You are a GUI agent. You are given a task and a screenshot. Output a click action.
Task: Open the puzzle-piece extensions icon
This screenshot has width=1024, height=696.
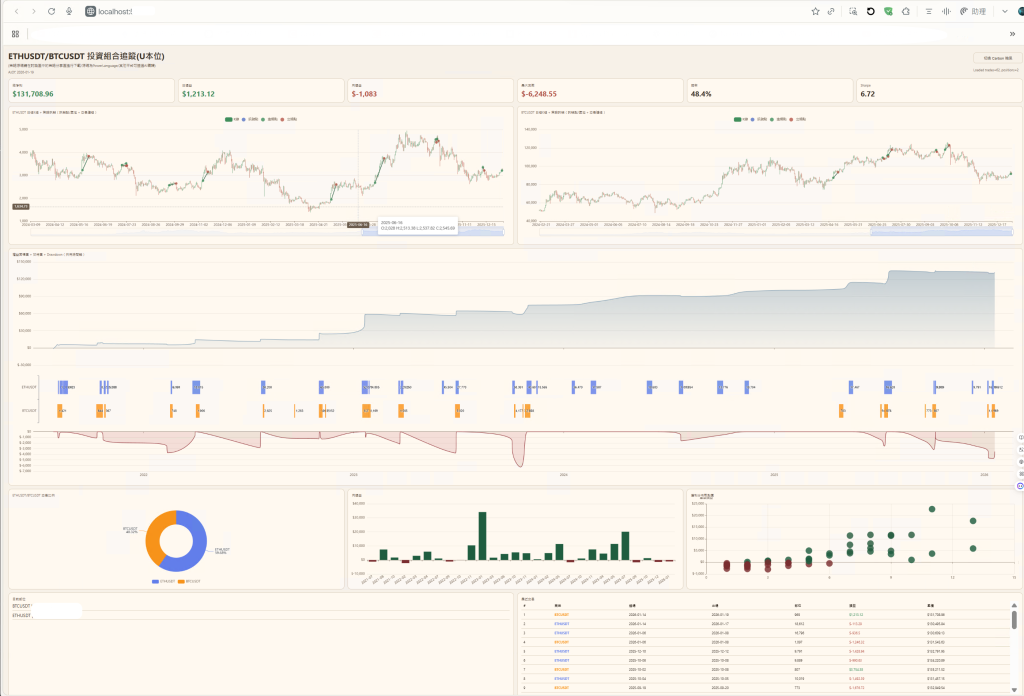(x=905, y=11)
